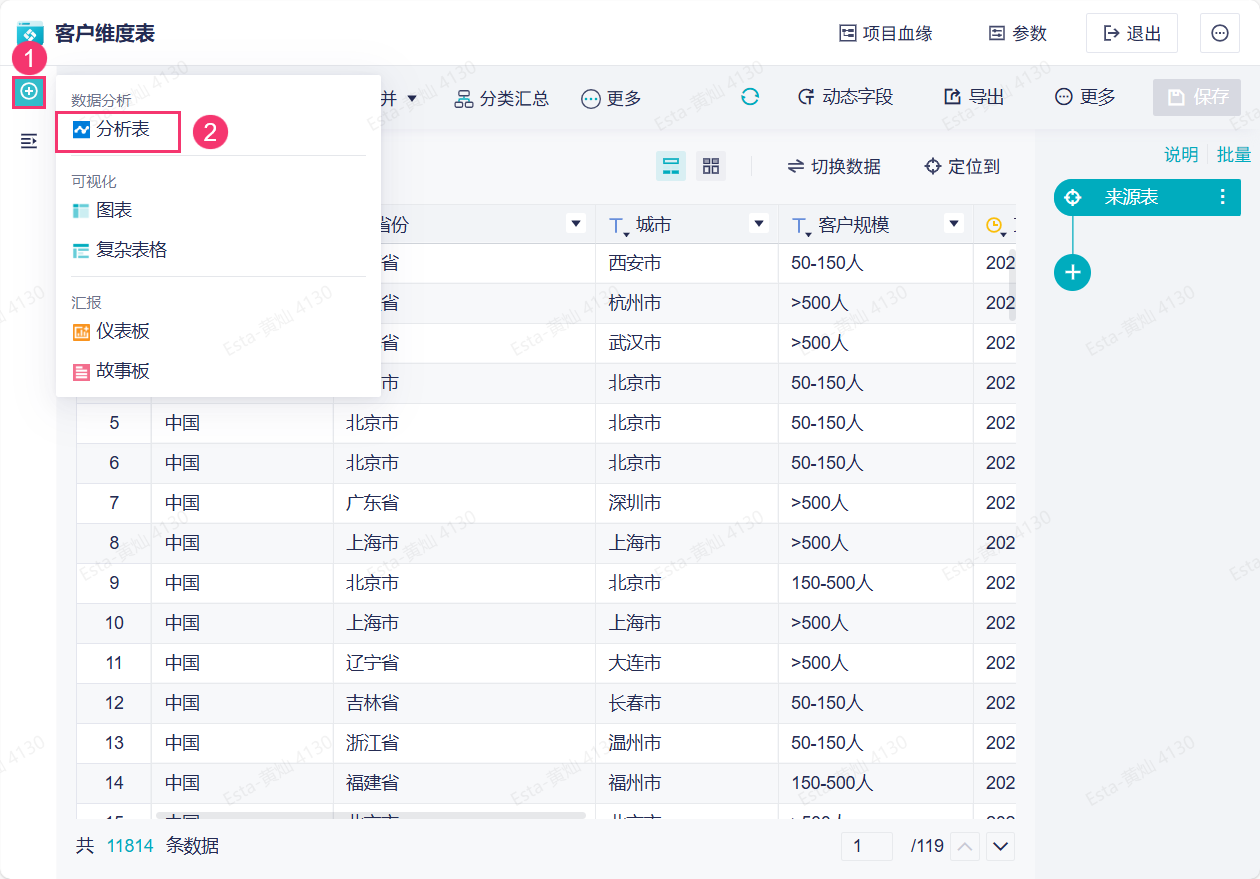This screenshot has height=879, width=1260.
Task: Click the 客户规模 column text type icon
Action: coord(801,226)
